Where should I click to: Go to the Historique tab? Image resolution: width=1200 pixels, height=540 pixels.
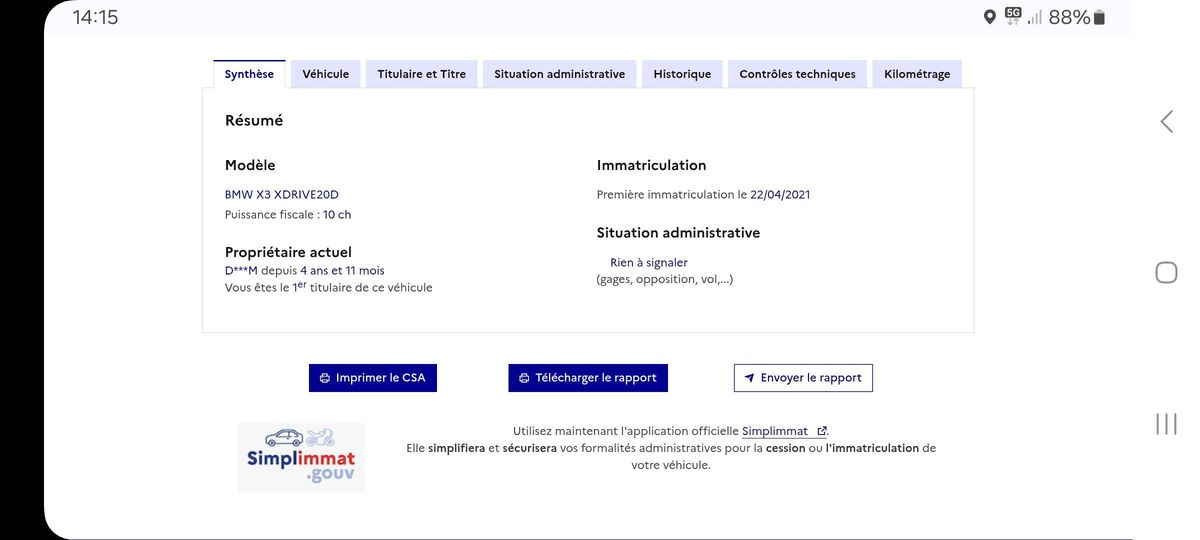[682, 74]
